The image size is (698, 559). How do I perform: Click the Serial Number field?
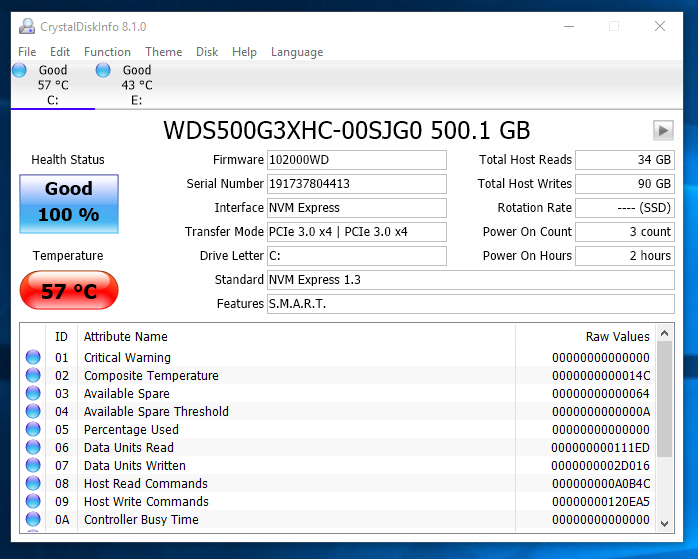point(357,184)
